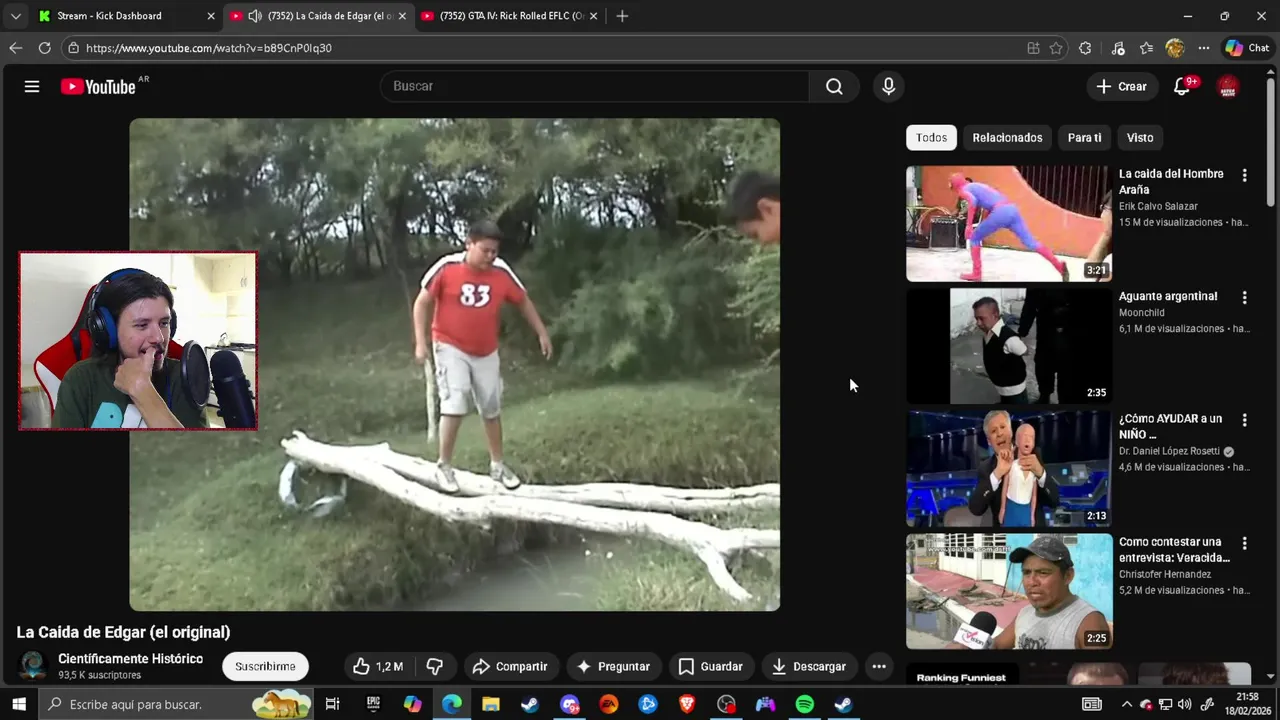Open the YouTube hamburger guide menu
This screenshot has width=1280, height=720.
point(32,86)
